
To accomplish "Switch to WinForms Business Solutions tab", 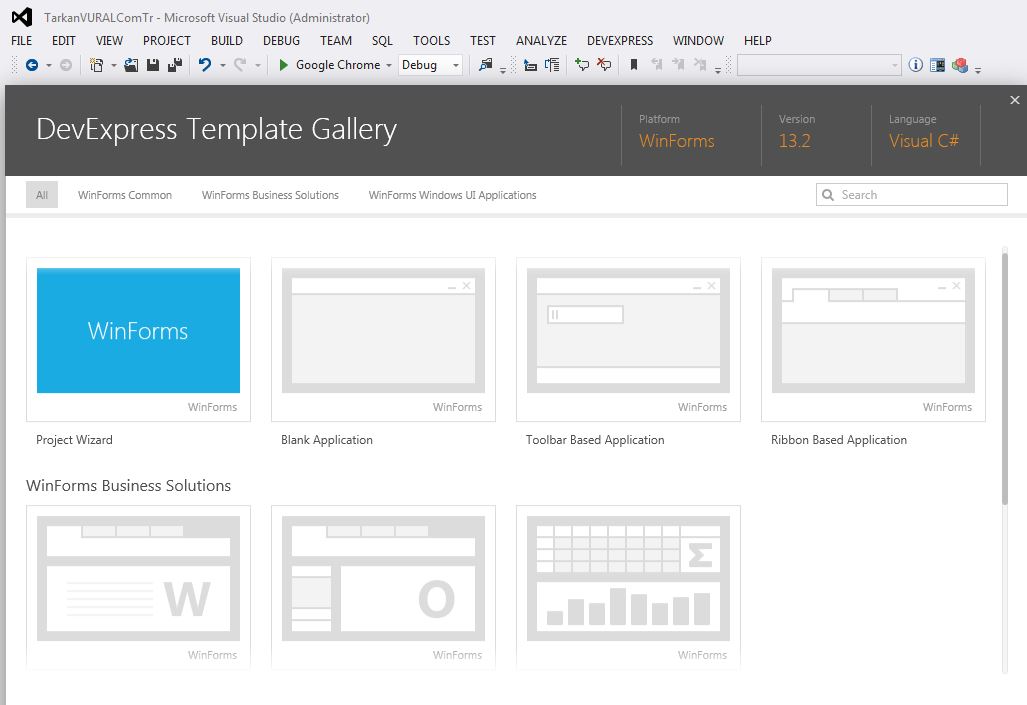I will pyautogui.click(x=271, y=195).
